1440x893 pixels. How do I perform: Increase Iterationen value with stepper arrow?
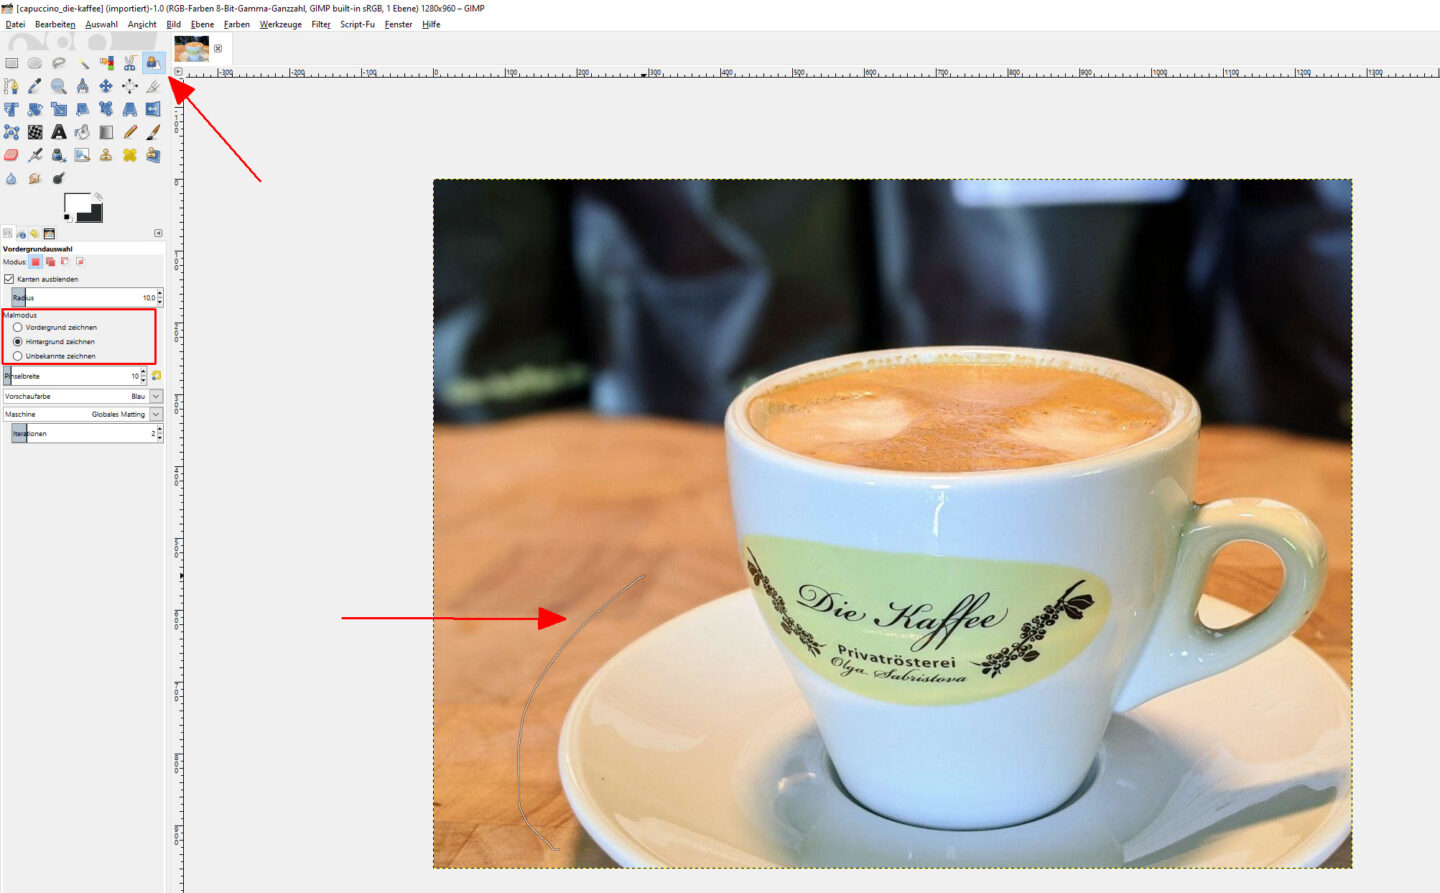point(160,428)
